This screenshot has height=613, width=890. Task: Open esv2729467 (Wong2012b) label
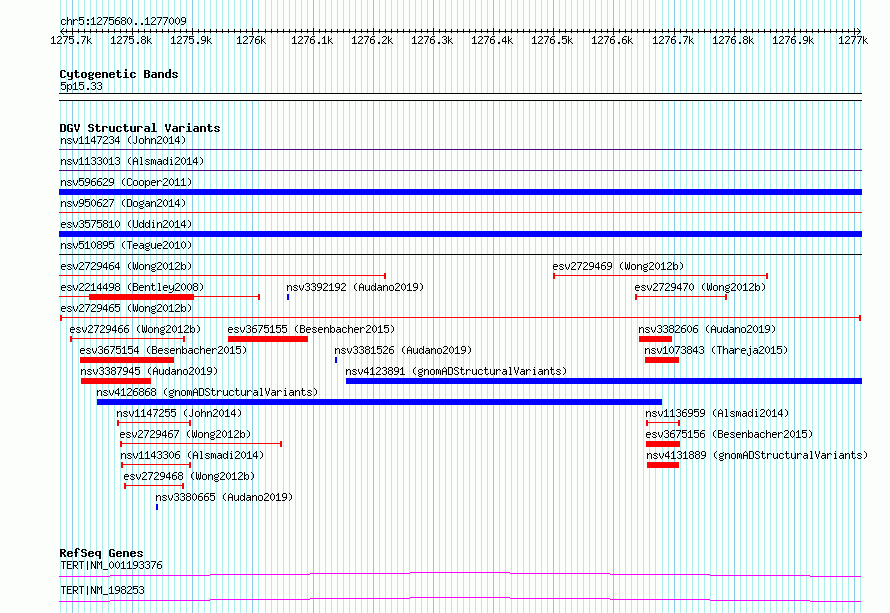[x=186, y=434]
